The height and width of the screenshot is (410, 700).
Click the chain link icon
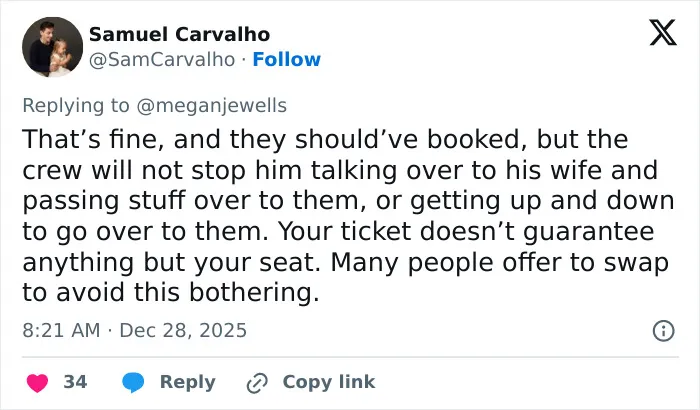coord(257,383)
